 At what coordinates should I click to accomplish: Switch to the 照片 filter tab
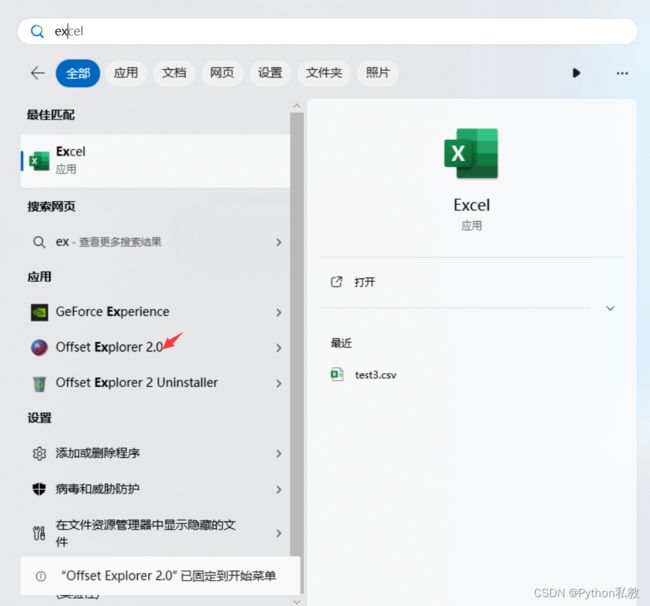(378, 73)
